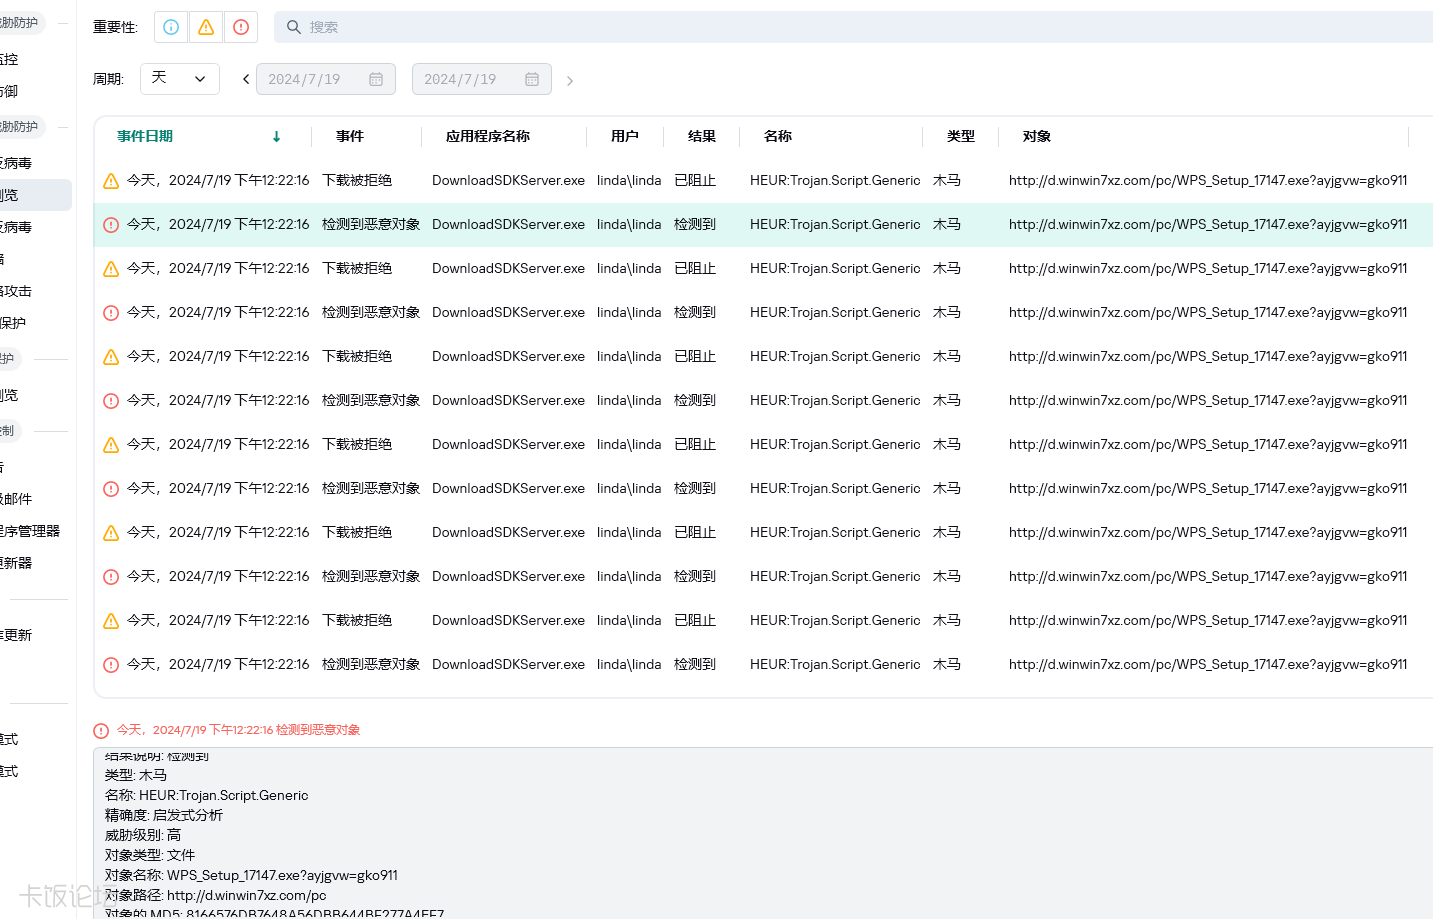Viewport: 1433px width, 919px height.
Task: Open the start date field 2024/7/19
Action: (326, 79)
